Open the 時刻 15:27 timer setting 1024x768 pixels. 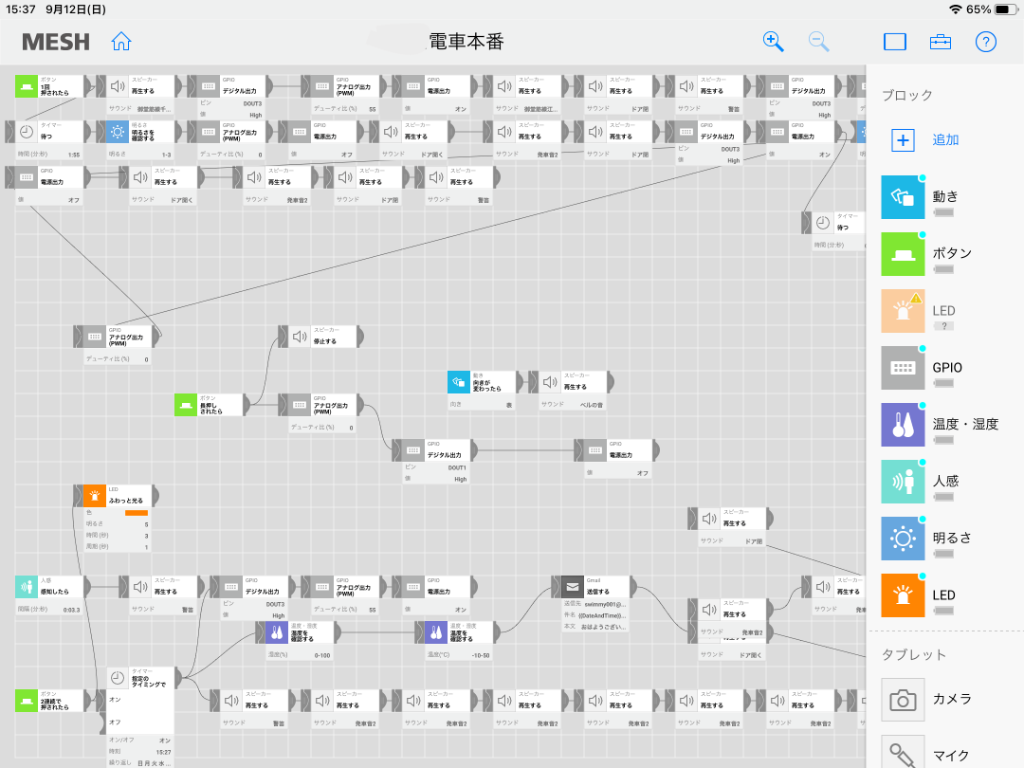coord(140,752)
